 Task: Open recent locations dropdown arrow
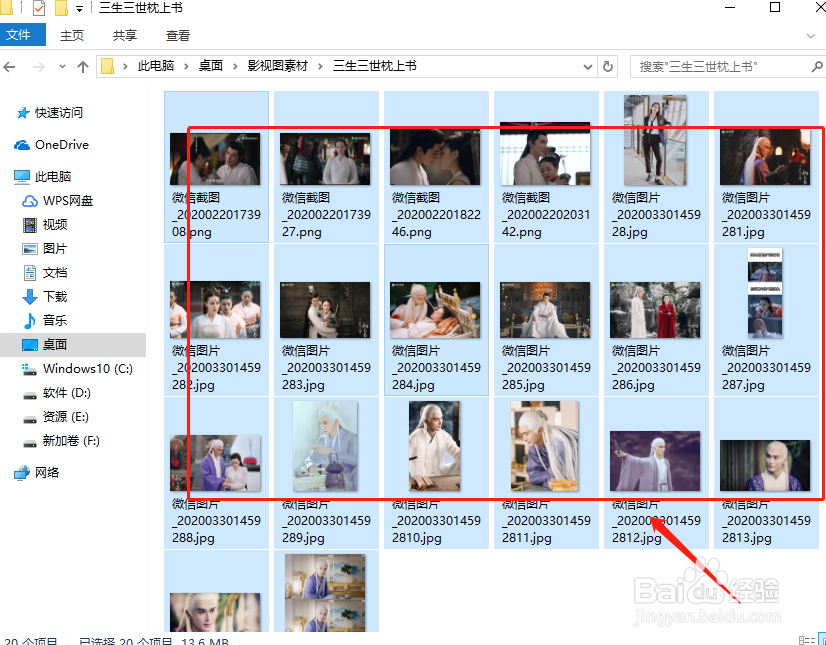pos(62,66)
